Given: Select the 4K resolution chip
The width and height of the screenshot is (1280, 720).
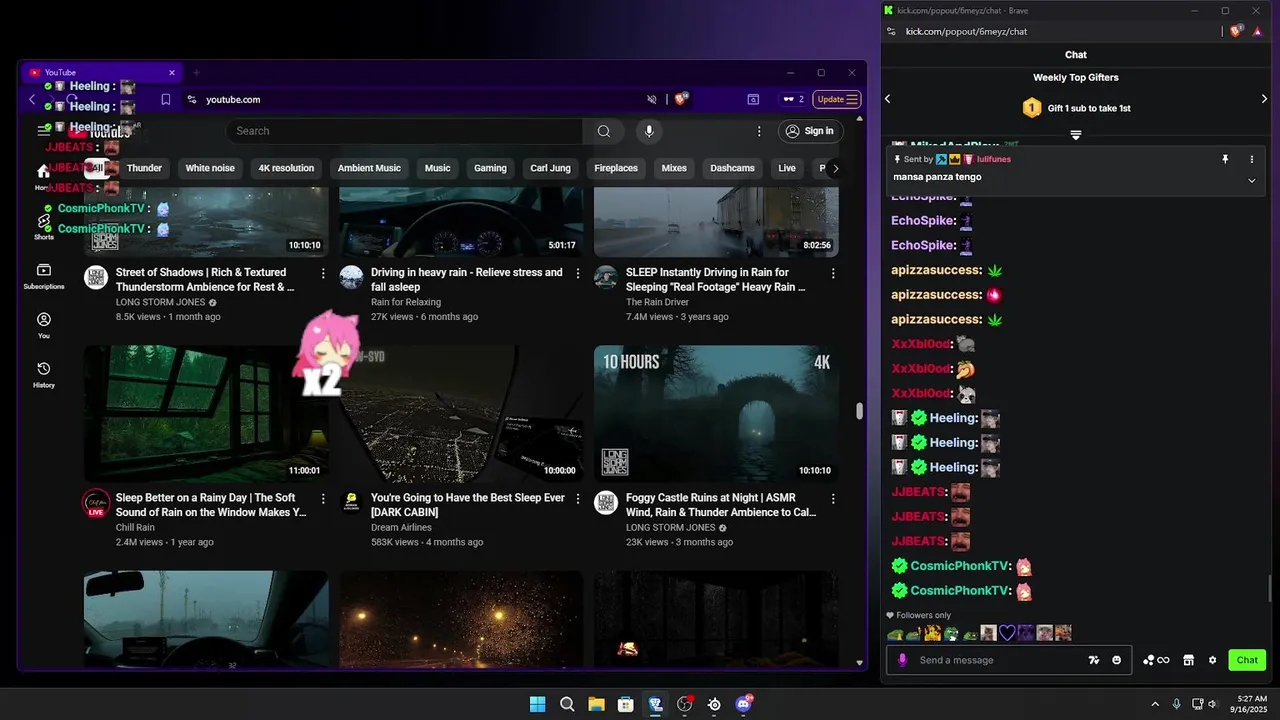Looking at the screenshot, I should tap(286, 168).
